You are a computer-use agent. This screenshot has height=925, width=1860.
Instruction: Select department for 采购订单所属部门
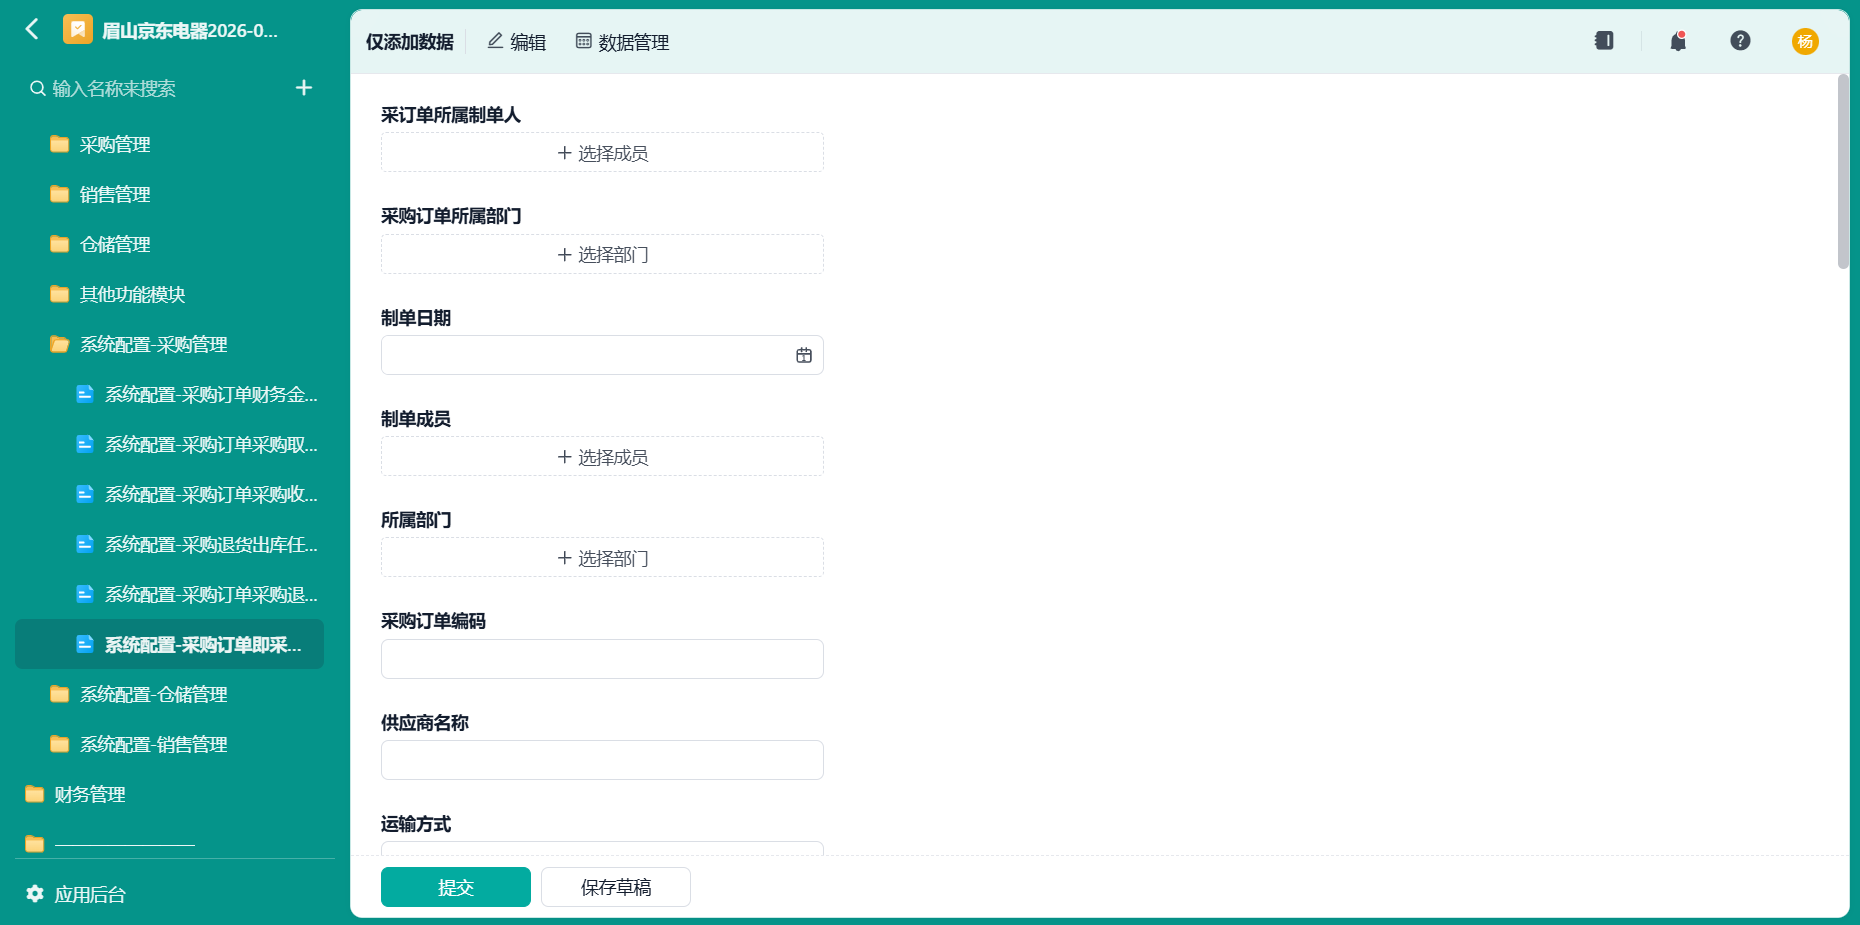[602, 254]
